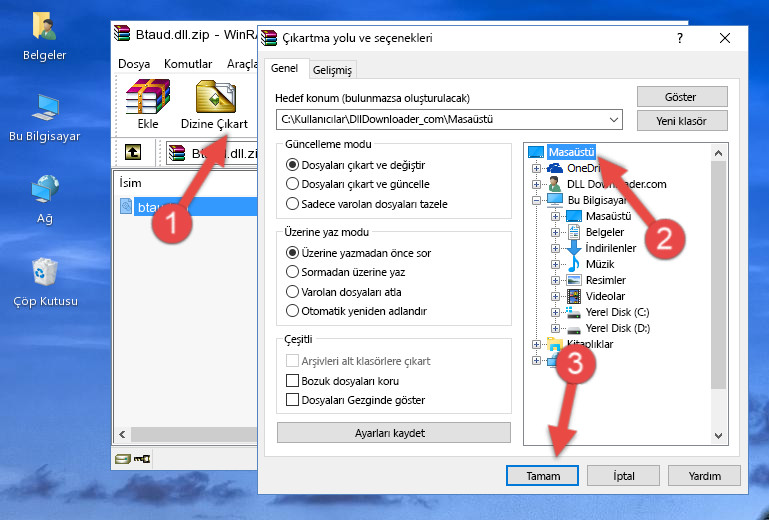Select Resimler picture icon in folder tree
The height and width of the screenshot is (520, 769).
coord(573,280)
